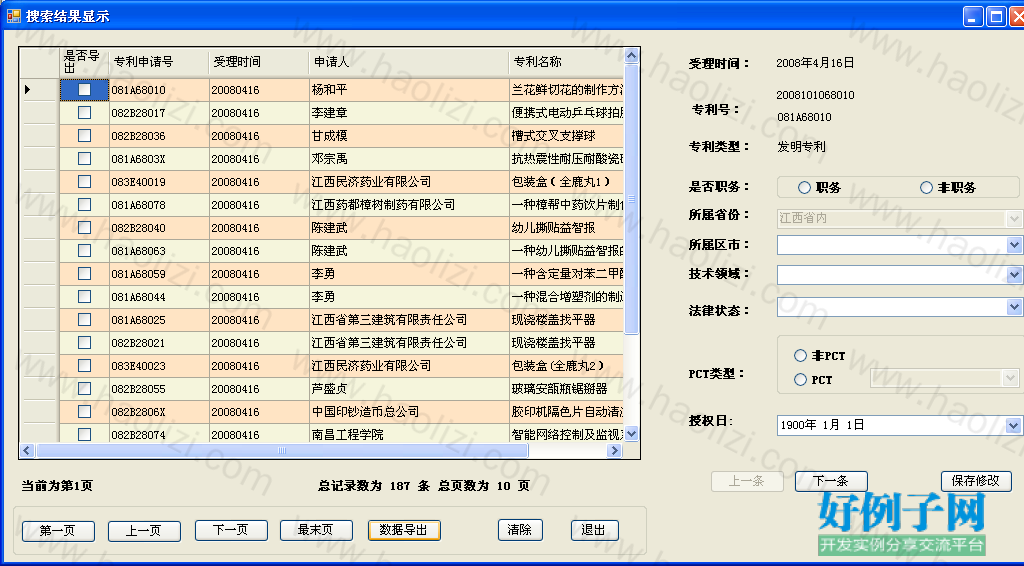The width and height of the screenshot is (1024, 566).
Task: Jump to last page with 最末页
Action: click(316, 530)
